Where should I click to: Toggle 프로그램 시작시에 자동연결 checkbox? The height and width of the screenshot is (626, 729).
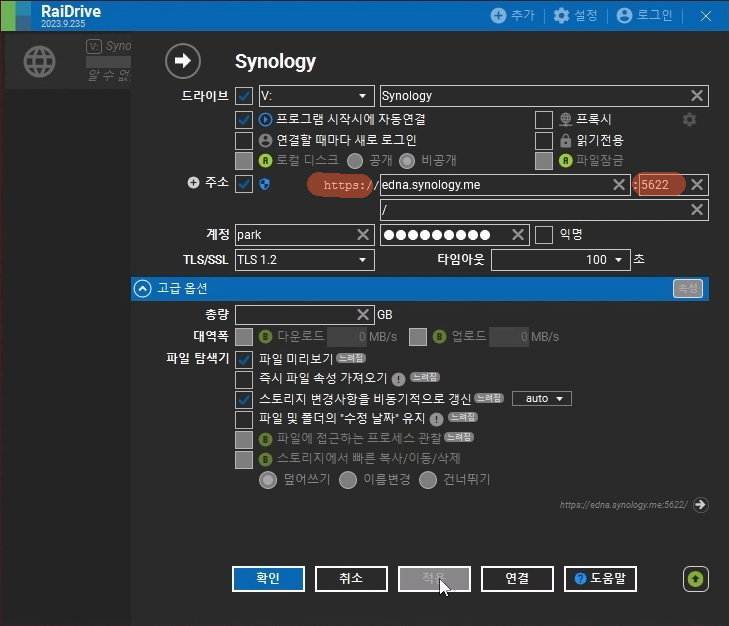(244, 120)
